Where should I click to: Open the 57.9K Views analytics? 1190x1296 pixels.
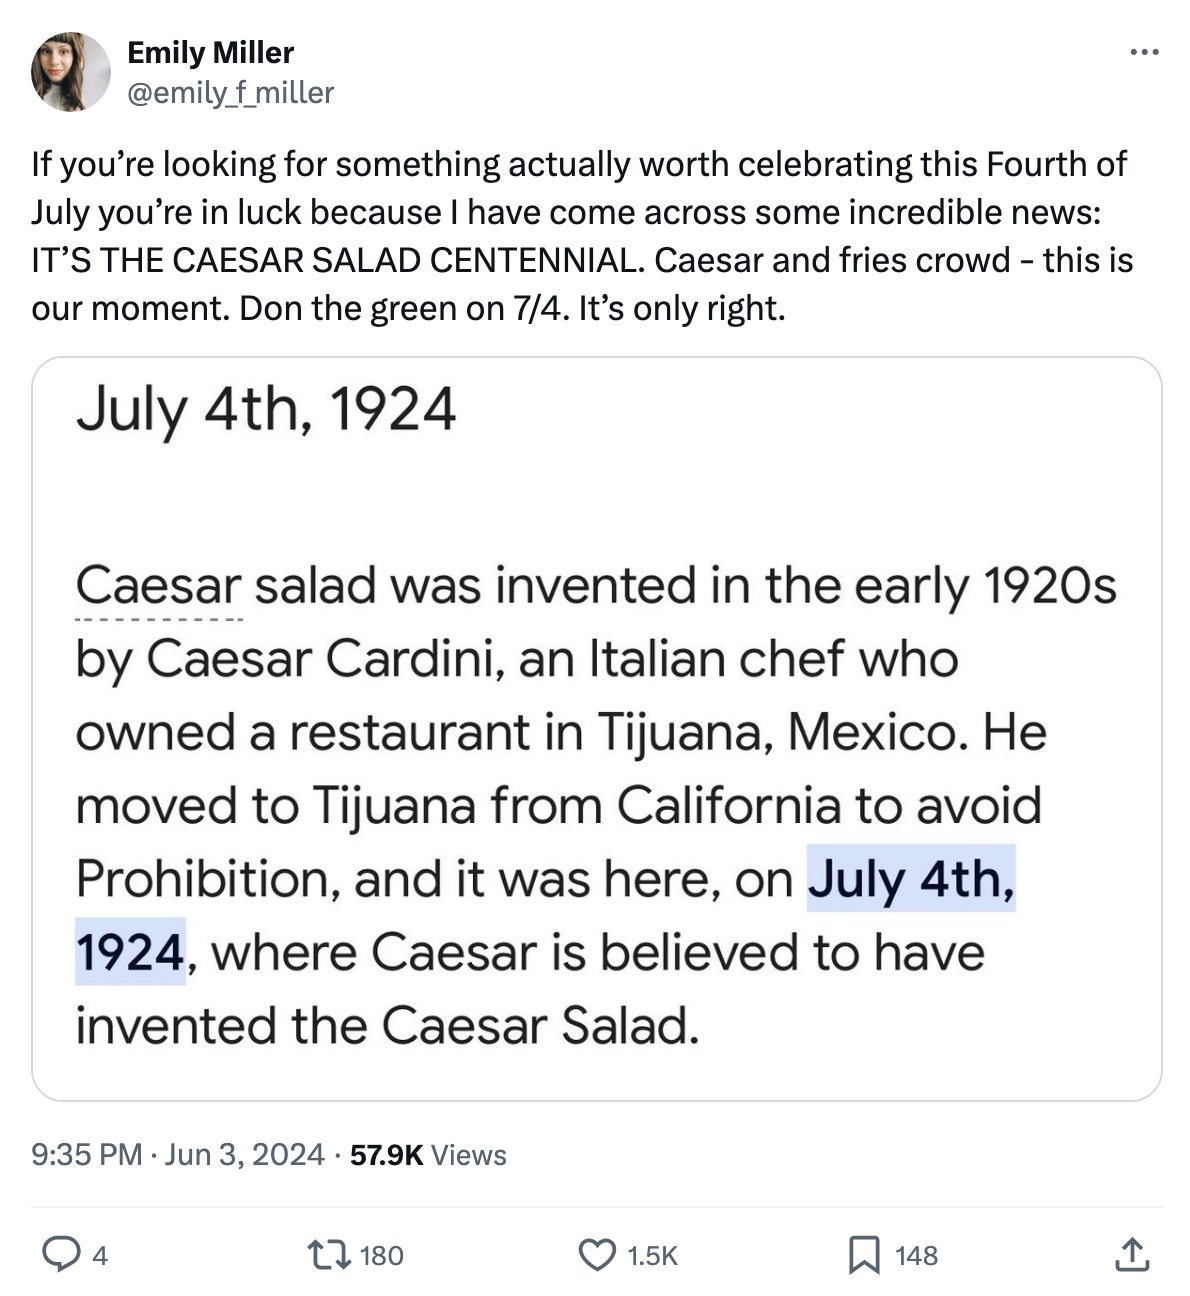tap(428, 1155)
